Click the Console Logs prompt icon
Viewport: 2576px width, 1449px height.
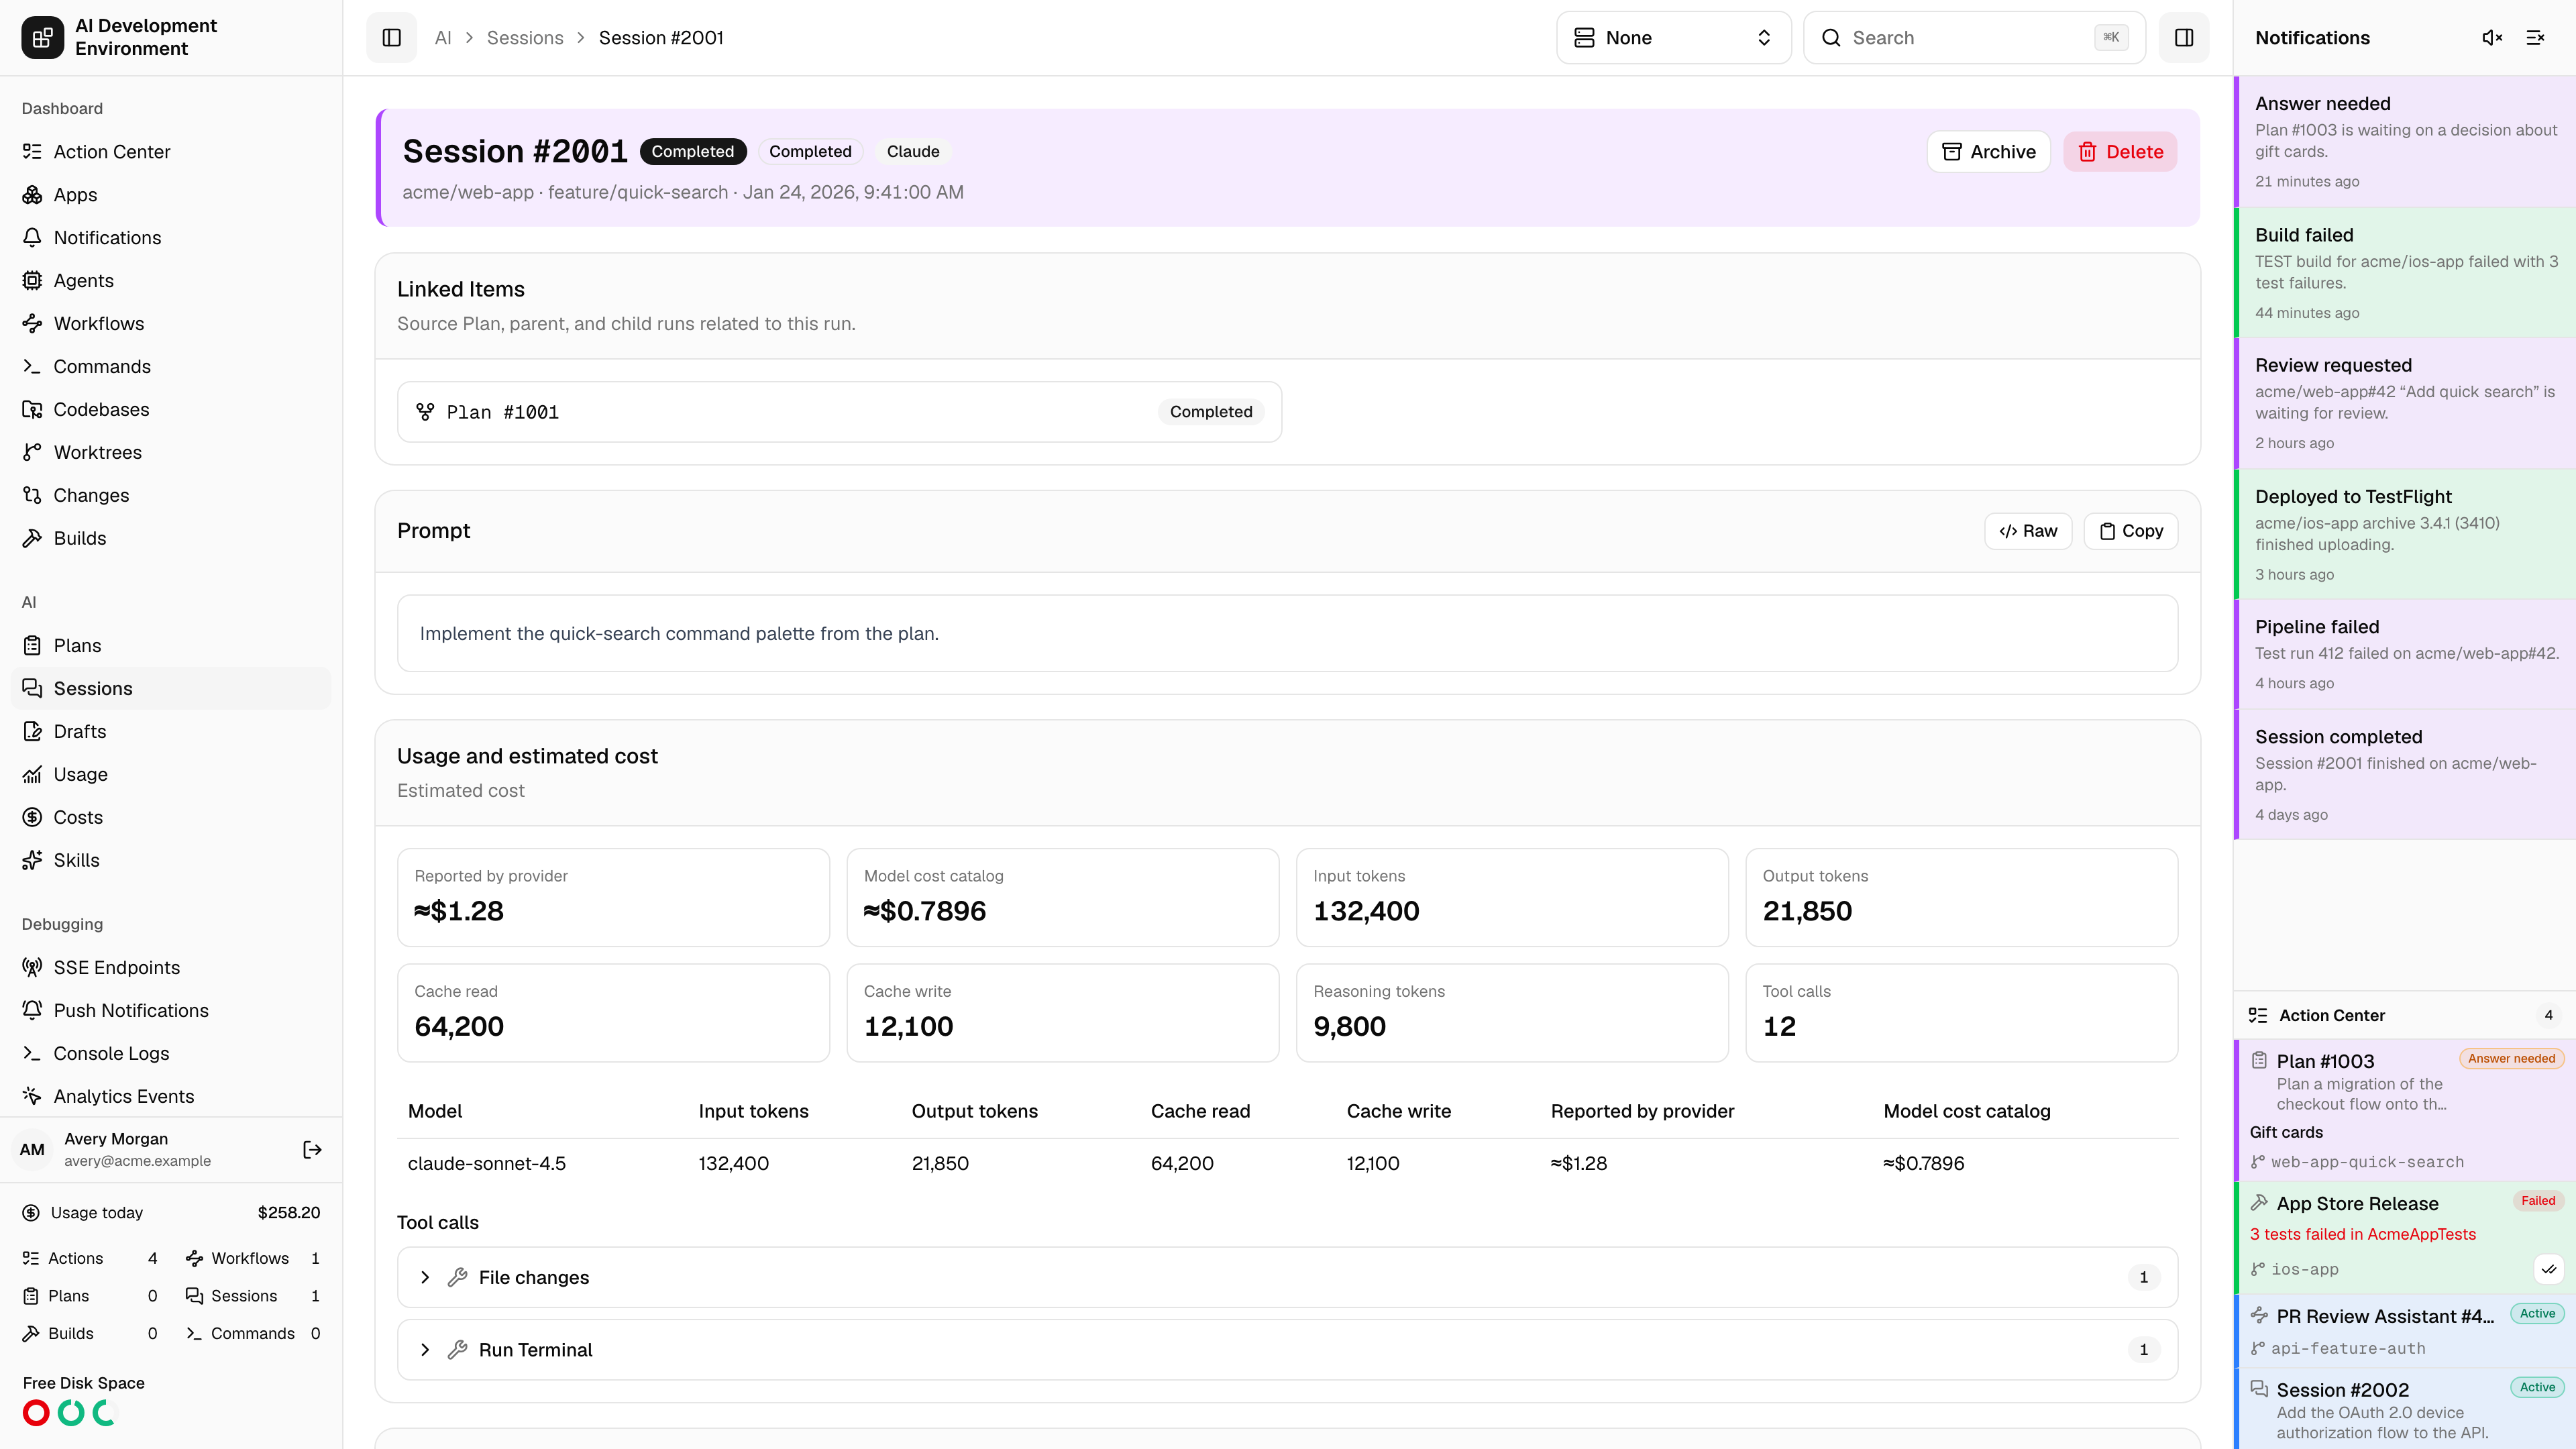pyautogui.click(x=32, y=1054)
